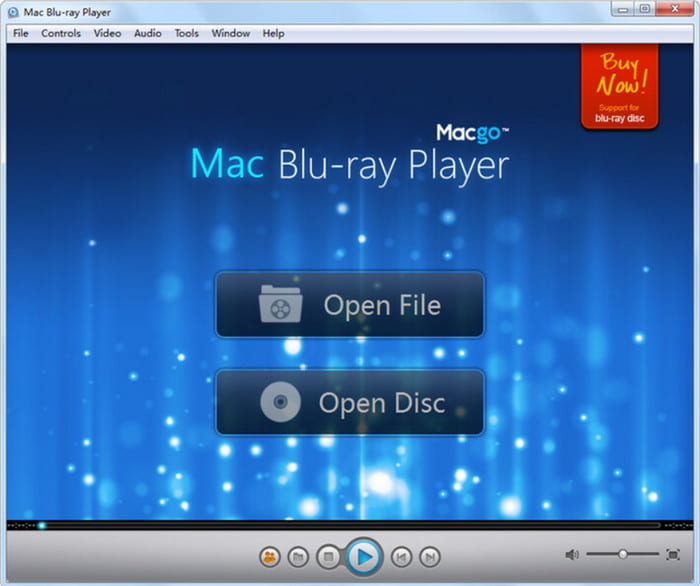Skip to the next chapter

[x=430, y=557]
